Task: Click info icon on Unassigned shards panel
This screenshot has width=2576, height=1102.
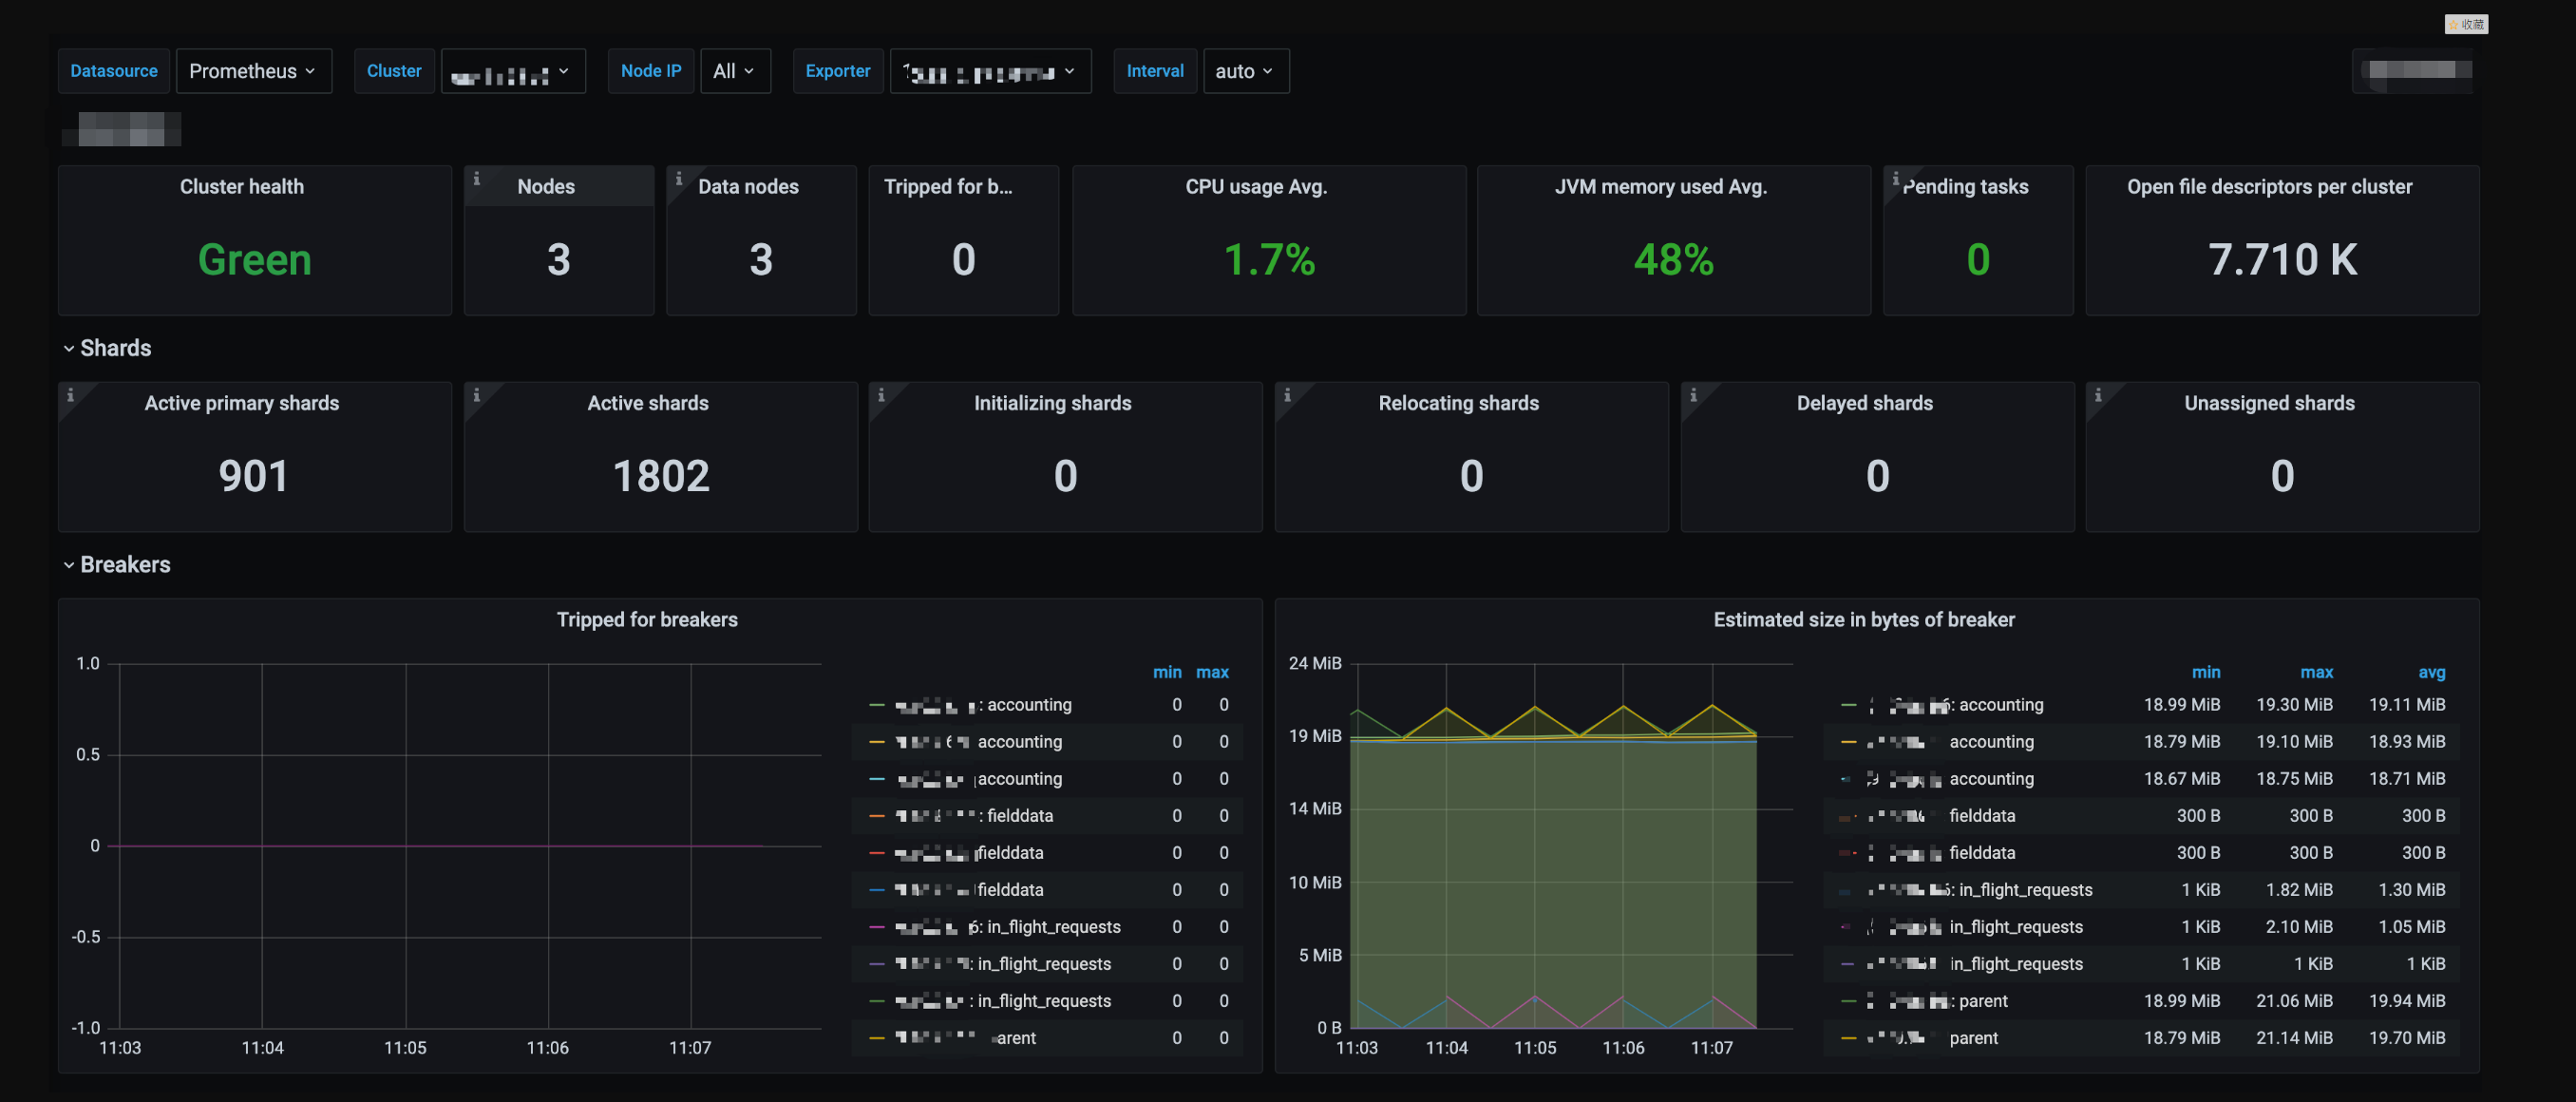Action: [x=2098, y=395]
